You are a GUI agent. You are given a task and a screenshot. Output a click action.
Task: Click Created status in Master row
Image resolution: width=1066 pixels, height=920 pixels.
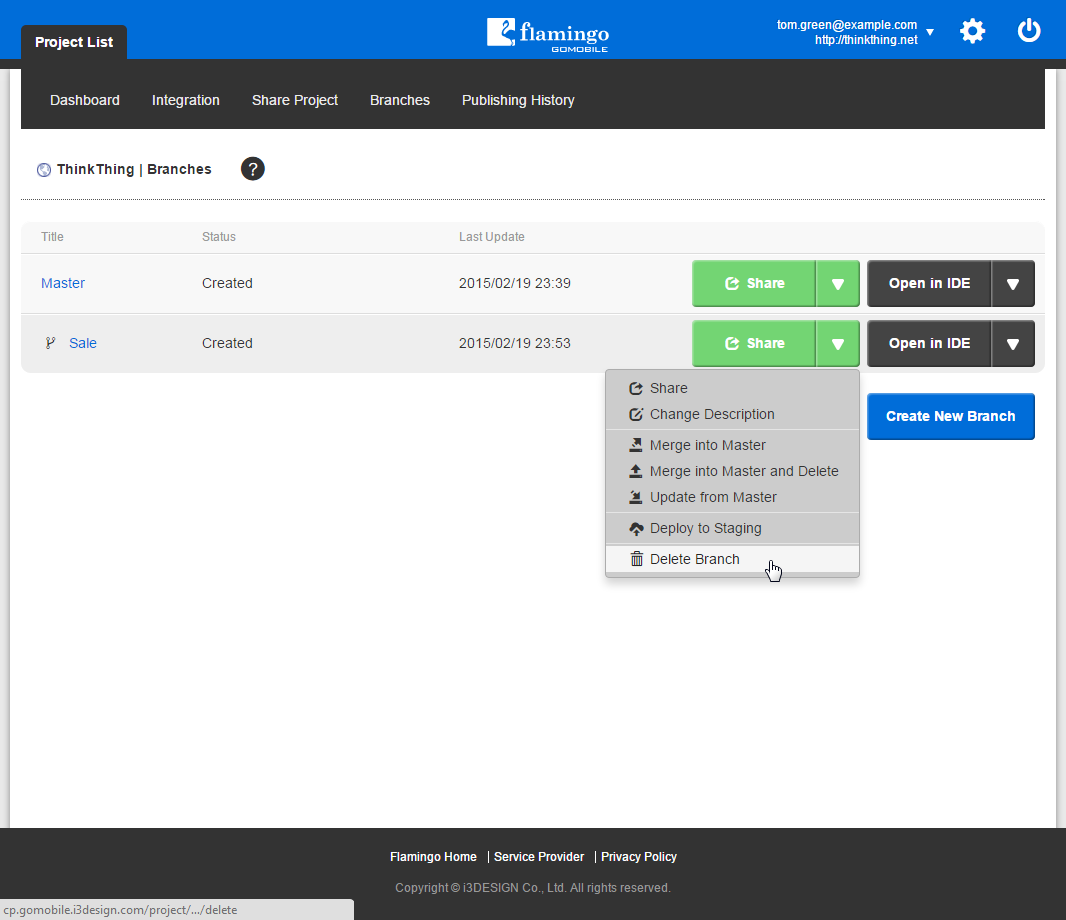pyautogui.click(x=227, y=283)
